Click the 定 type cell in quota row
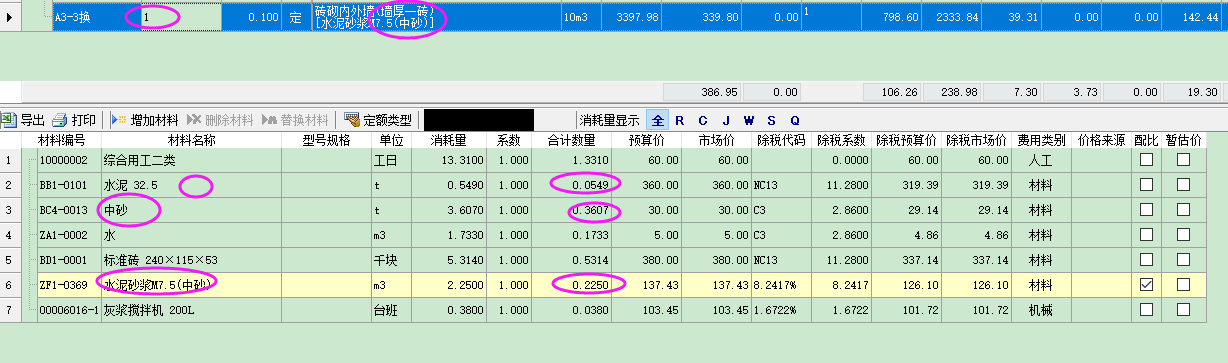1228x363 pixels. (x=297, y=17)
